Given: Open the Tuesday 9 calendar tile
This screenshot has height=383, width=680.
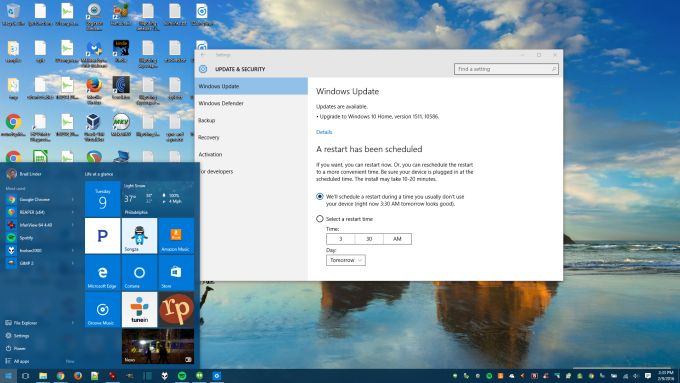Looking at the screenshot, I should click(102, 199).
